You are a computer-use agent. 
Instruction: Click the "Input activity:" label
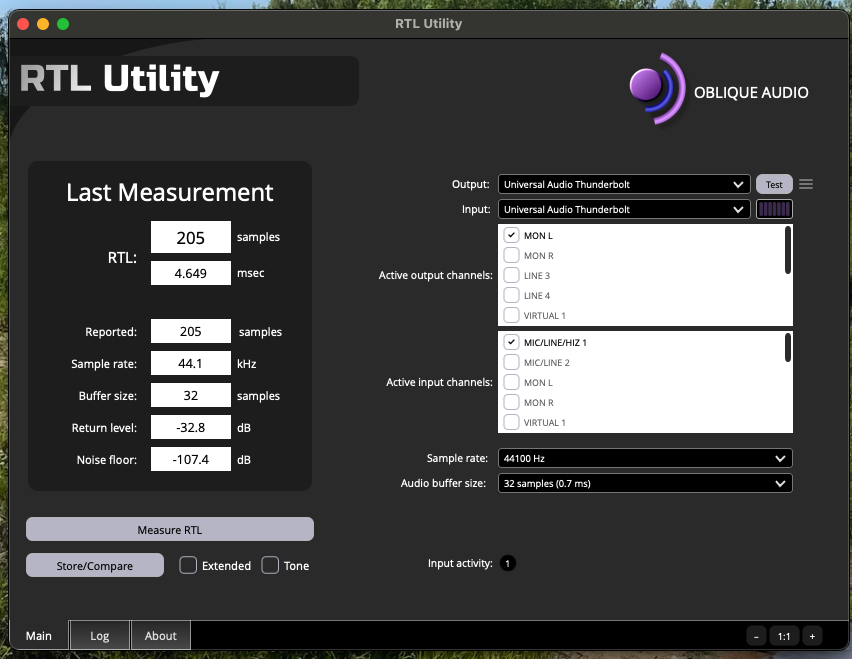pyautogui.click(x=460, y=563)
